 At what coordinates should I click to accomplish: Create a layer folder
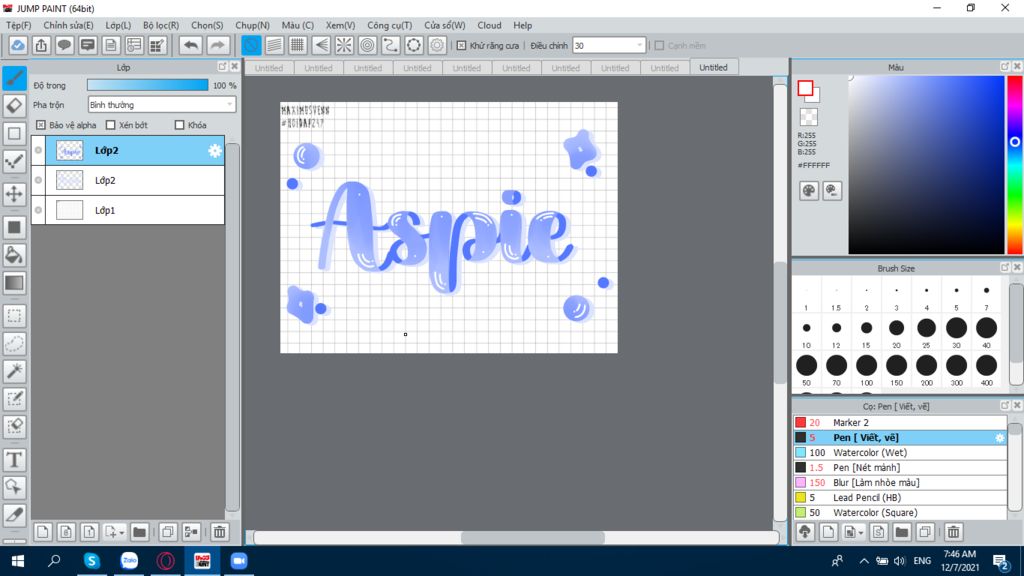click(x=139, y=532)
